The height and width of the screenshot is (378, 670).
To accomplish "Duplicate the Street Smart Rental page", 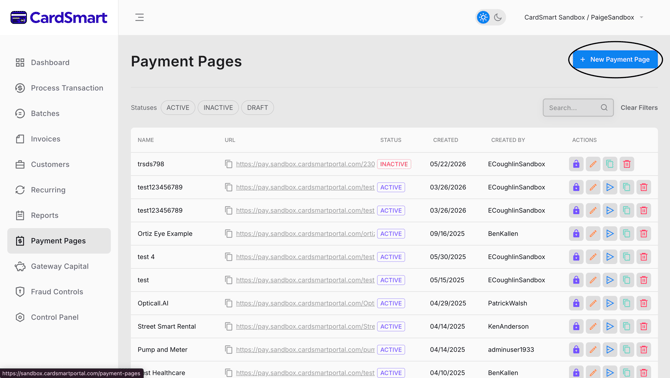I will [626, 326].
